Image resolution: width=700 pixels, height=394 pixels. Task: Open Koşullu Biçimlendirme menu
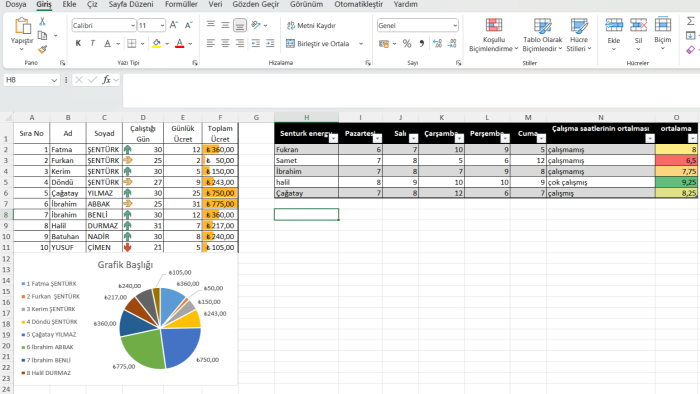coord(494,35)
